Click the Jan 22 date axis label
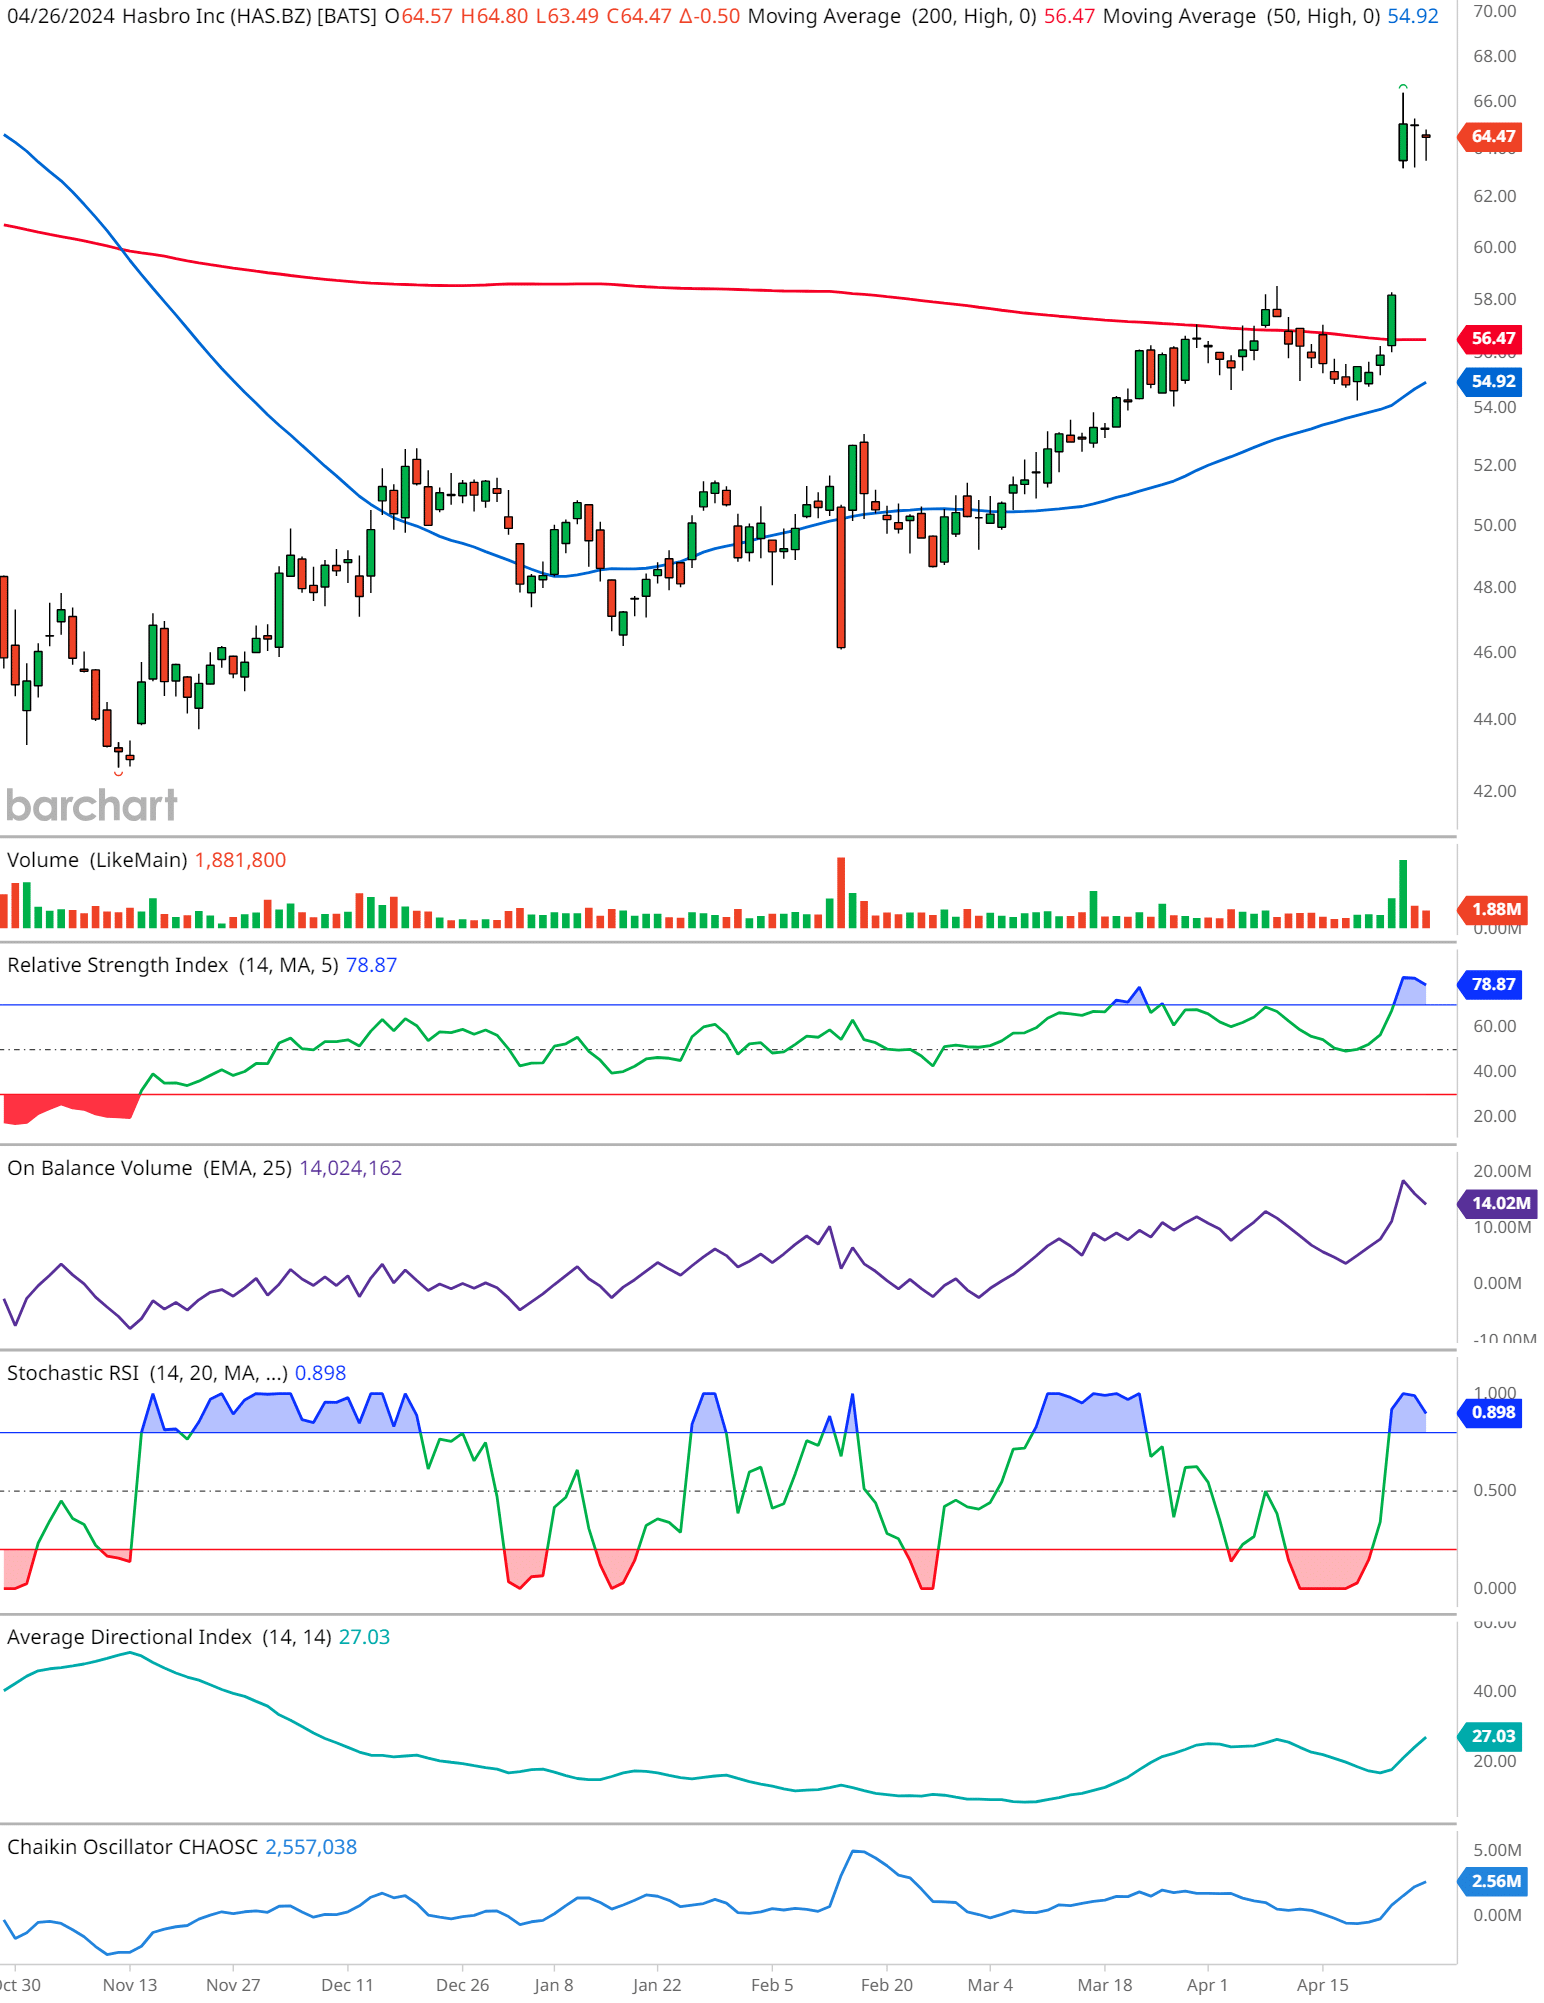The width and height of the screenshot is (1544, 2003). (657, 1985)
